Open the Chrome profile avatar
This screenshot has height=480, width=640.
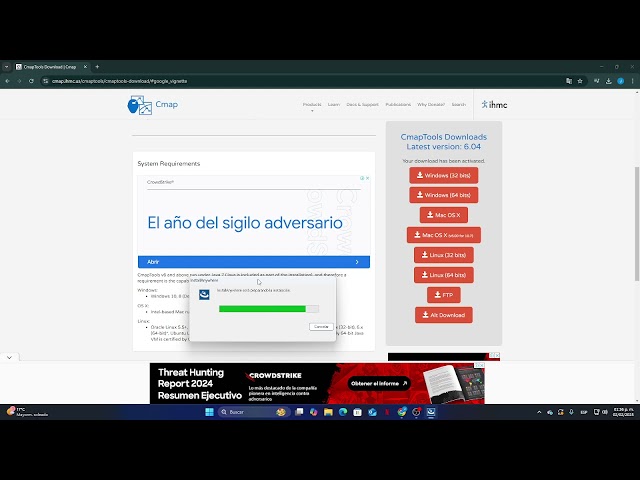coord(620,81)
